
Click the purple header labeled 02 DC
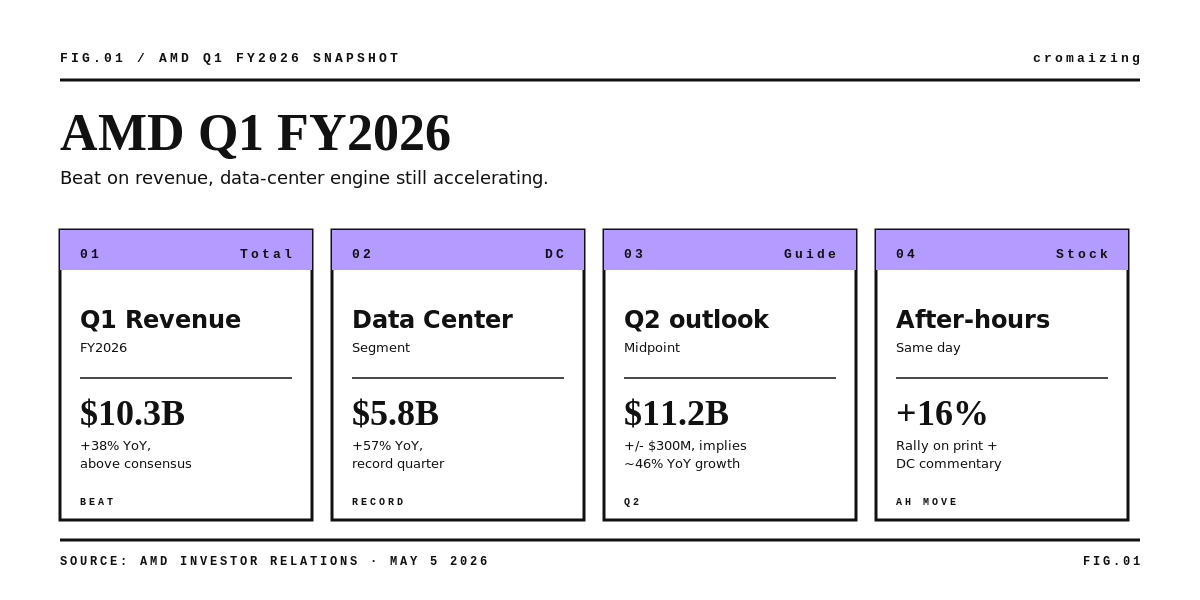[458, 250]
